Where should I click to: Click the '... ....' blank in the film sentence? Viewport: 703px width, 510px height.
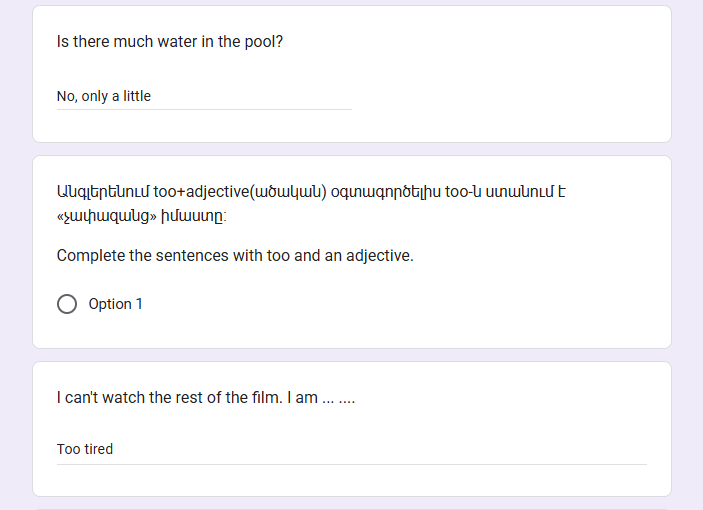click(x=338, y=398)
